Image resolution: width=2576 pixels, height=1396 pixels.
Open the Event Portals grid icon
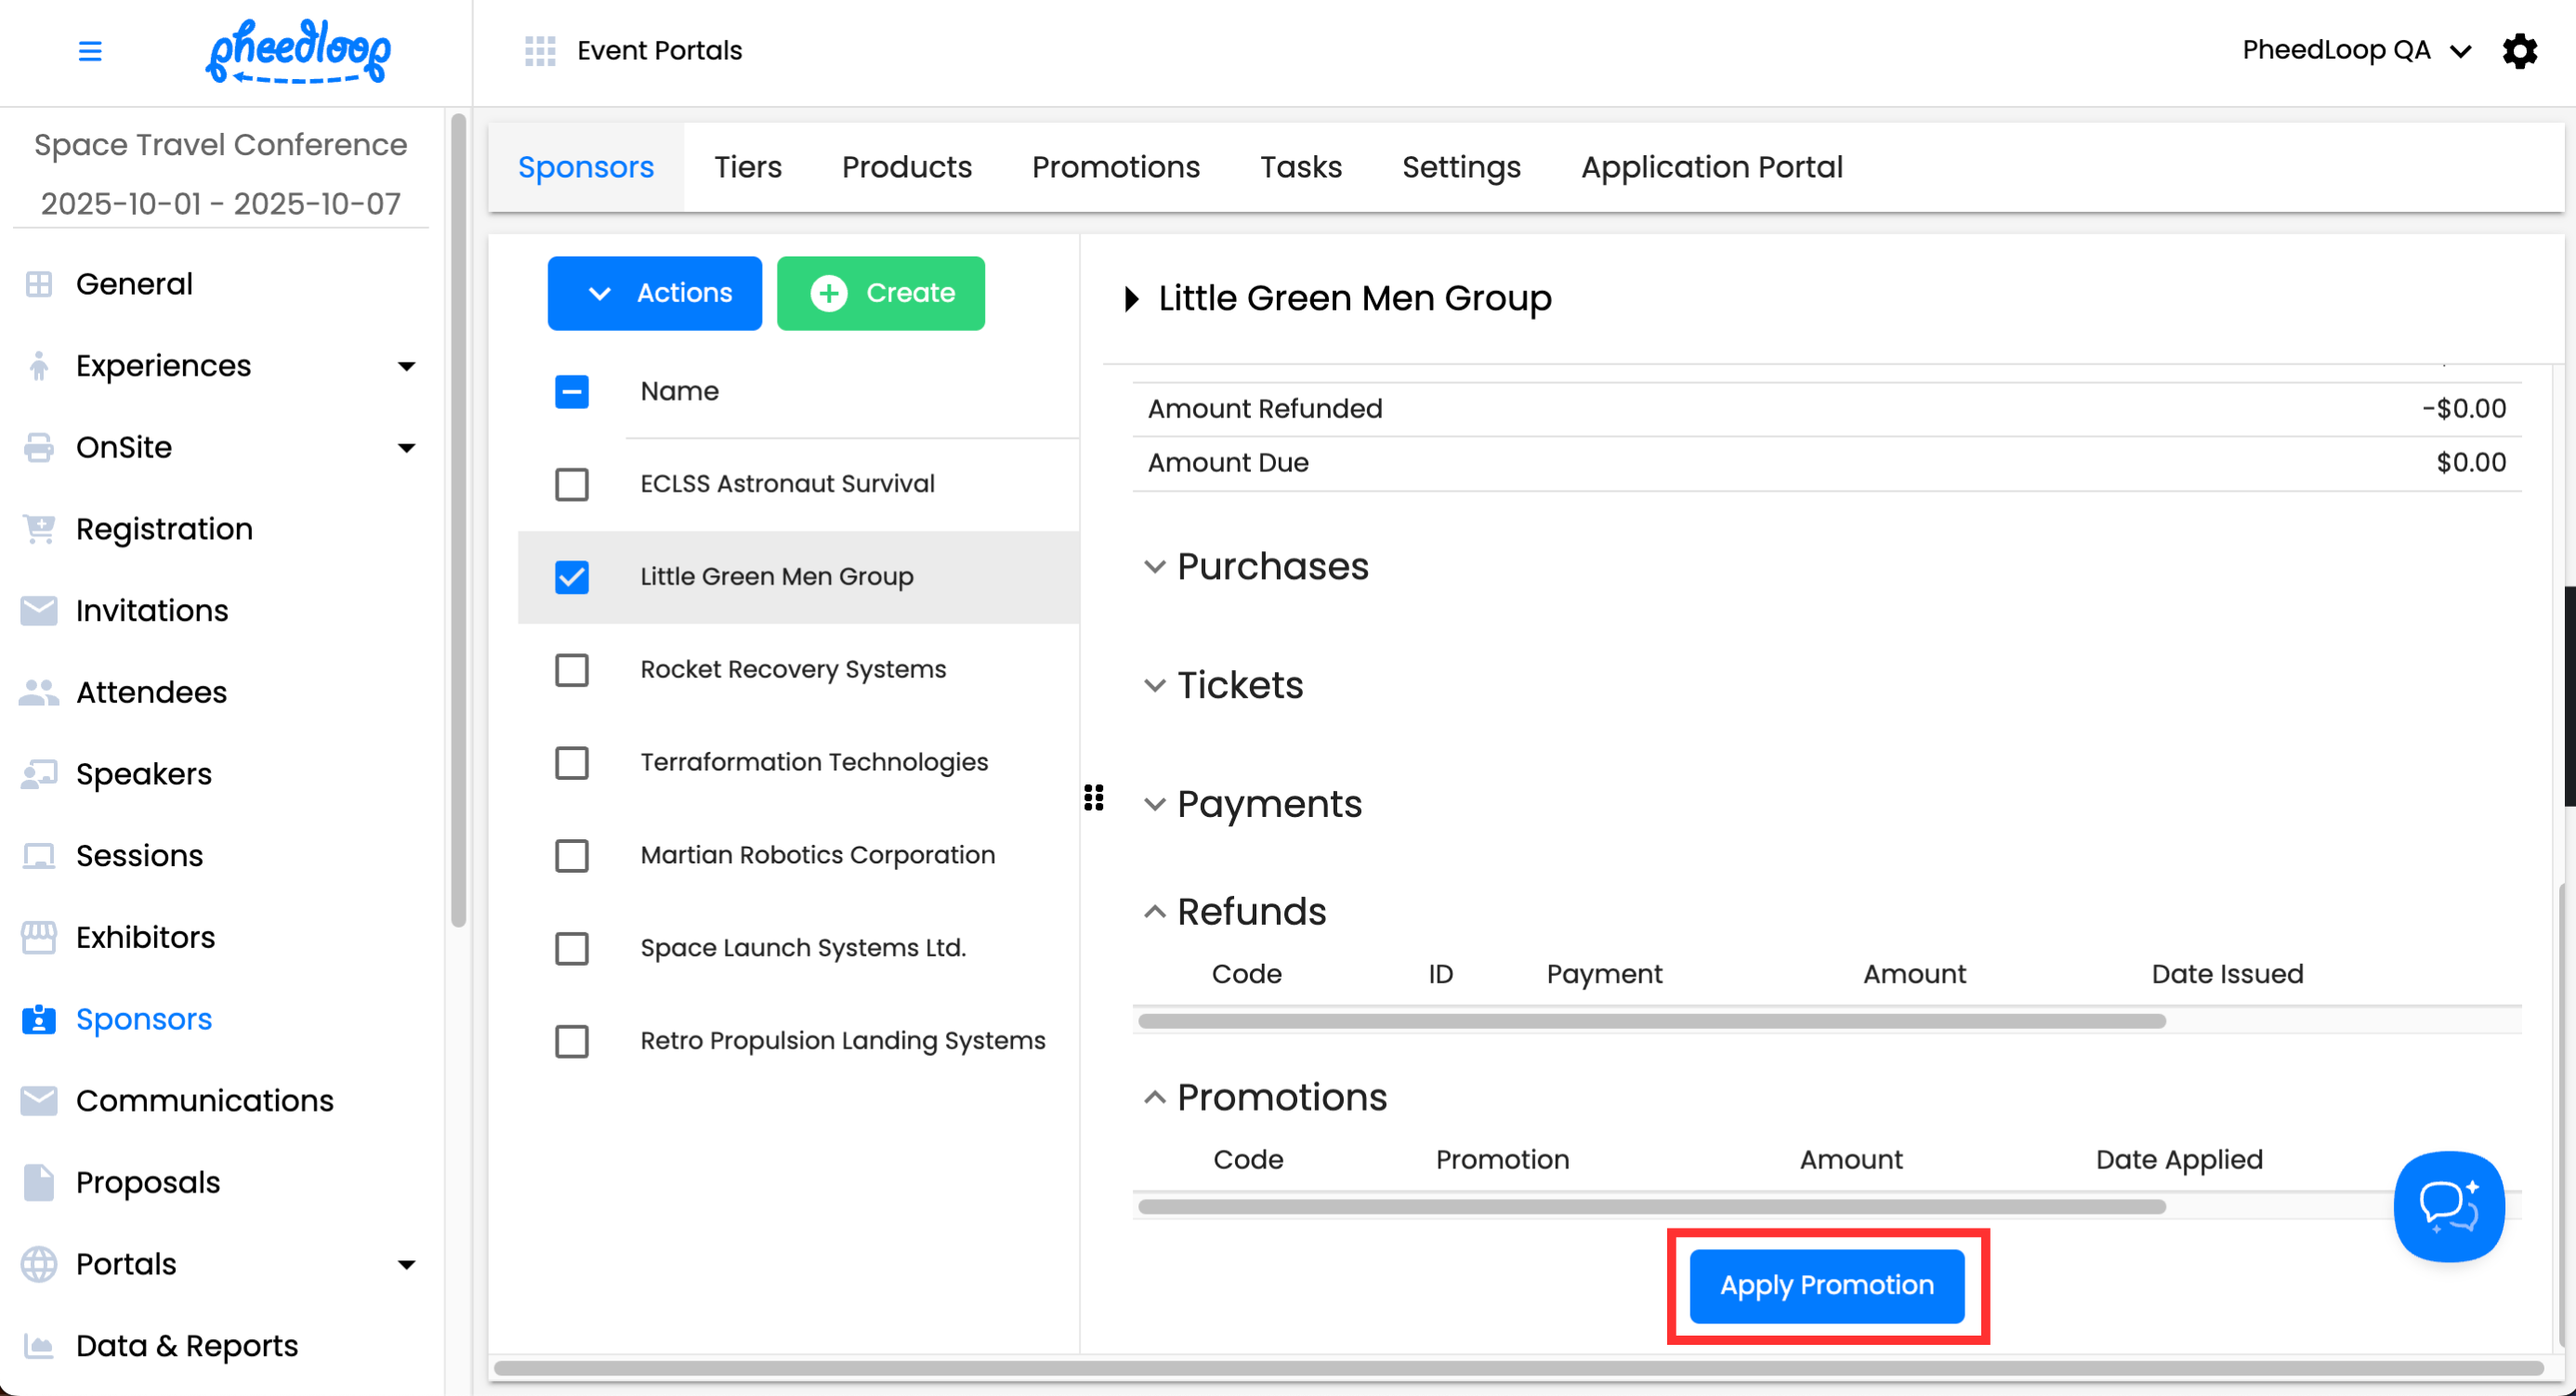540,50
